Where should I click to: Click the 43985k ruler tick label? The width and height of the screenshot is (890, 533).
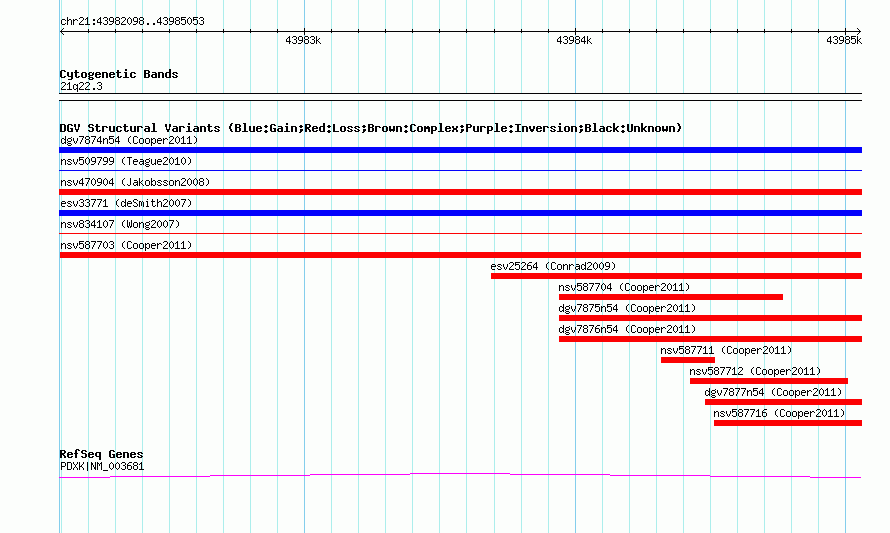[844, 40]
